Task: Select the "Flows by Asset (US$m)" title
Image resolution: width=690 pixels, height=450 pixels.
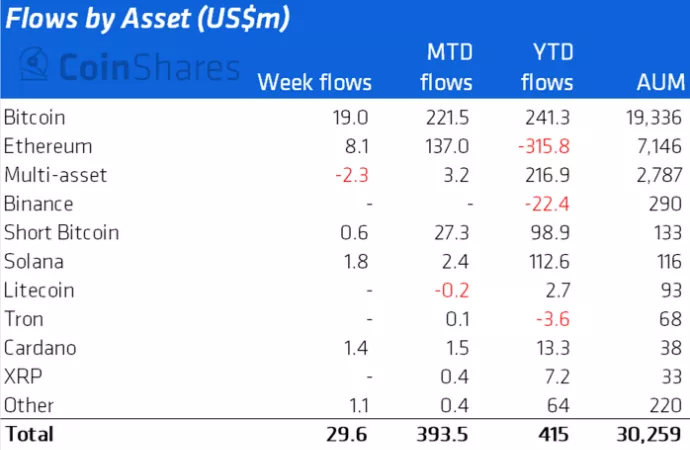Action: pyautogui.click(x=152, y=20)
